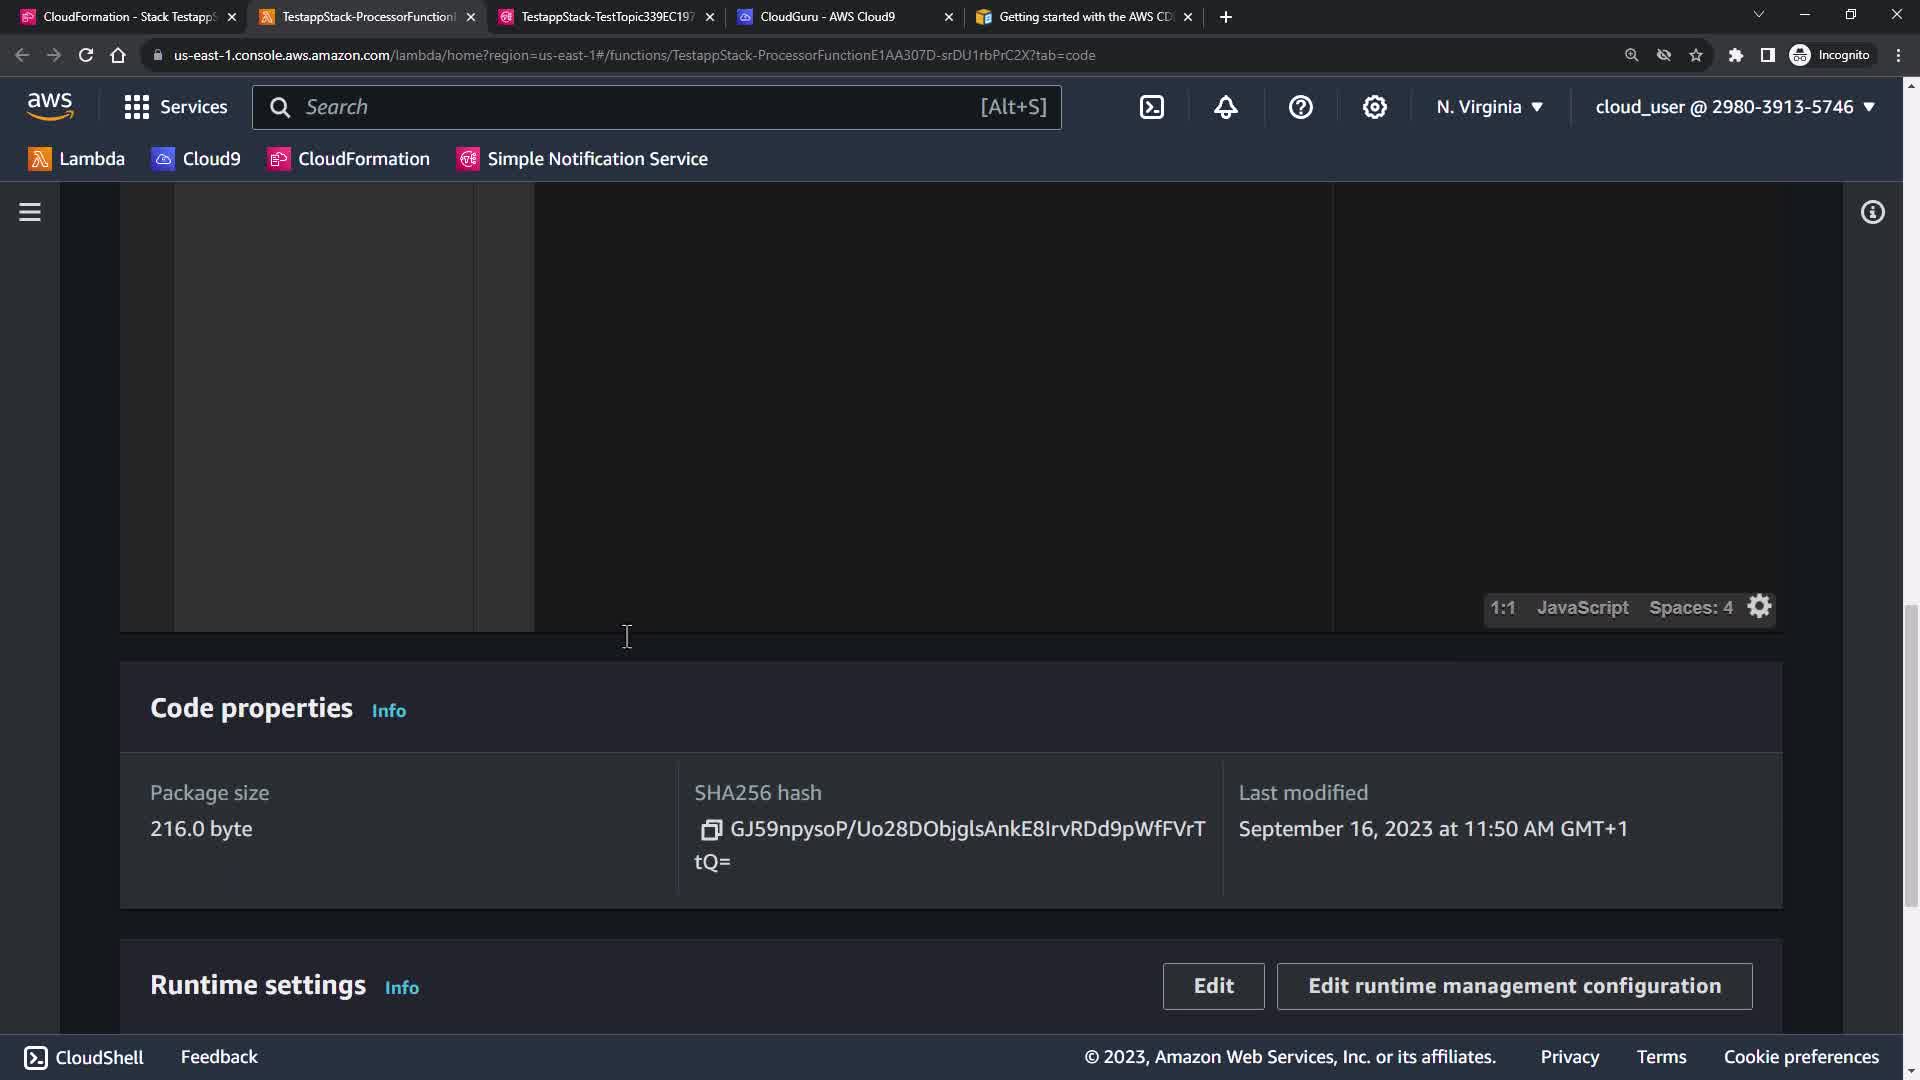
Task: Open the AWS support help icon
Action: [1300, 107]
